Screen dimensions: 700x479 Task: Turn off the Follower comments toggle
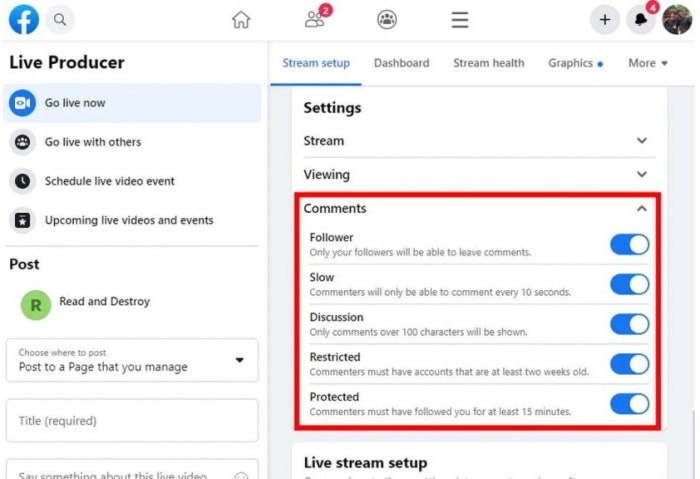point(629,245)
